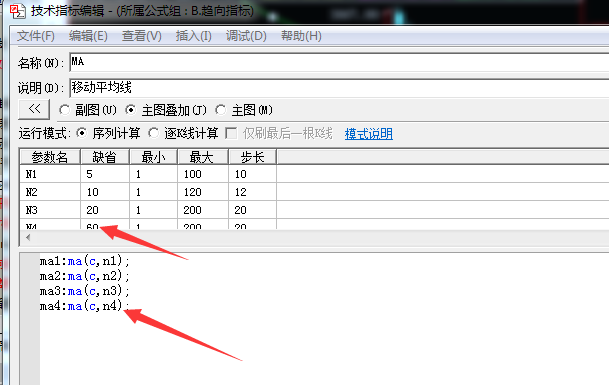Collapse panel with the << button

34,110
